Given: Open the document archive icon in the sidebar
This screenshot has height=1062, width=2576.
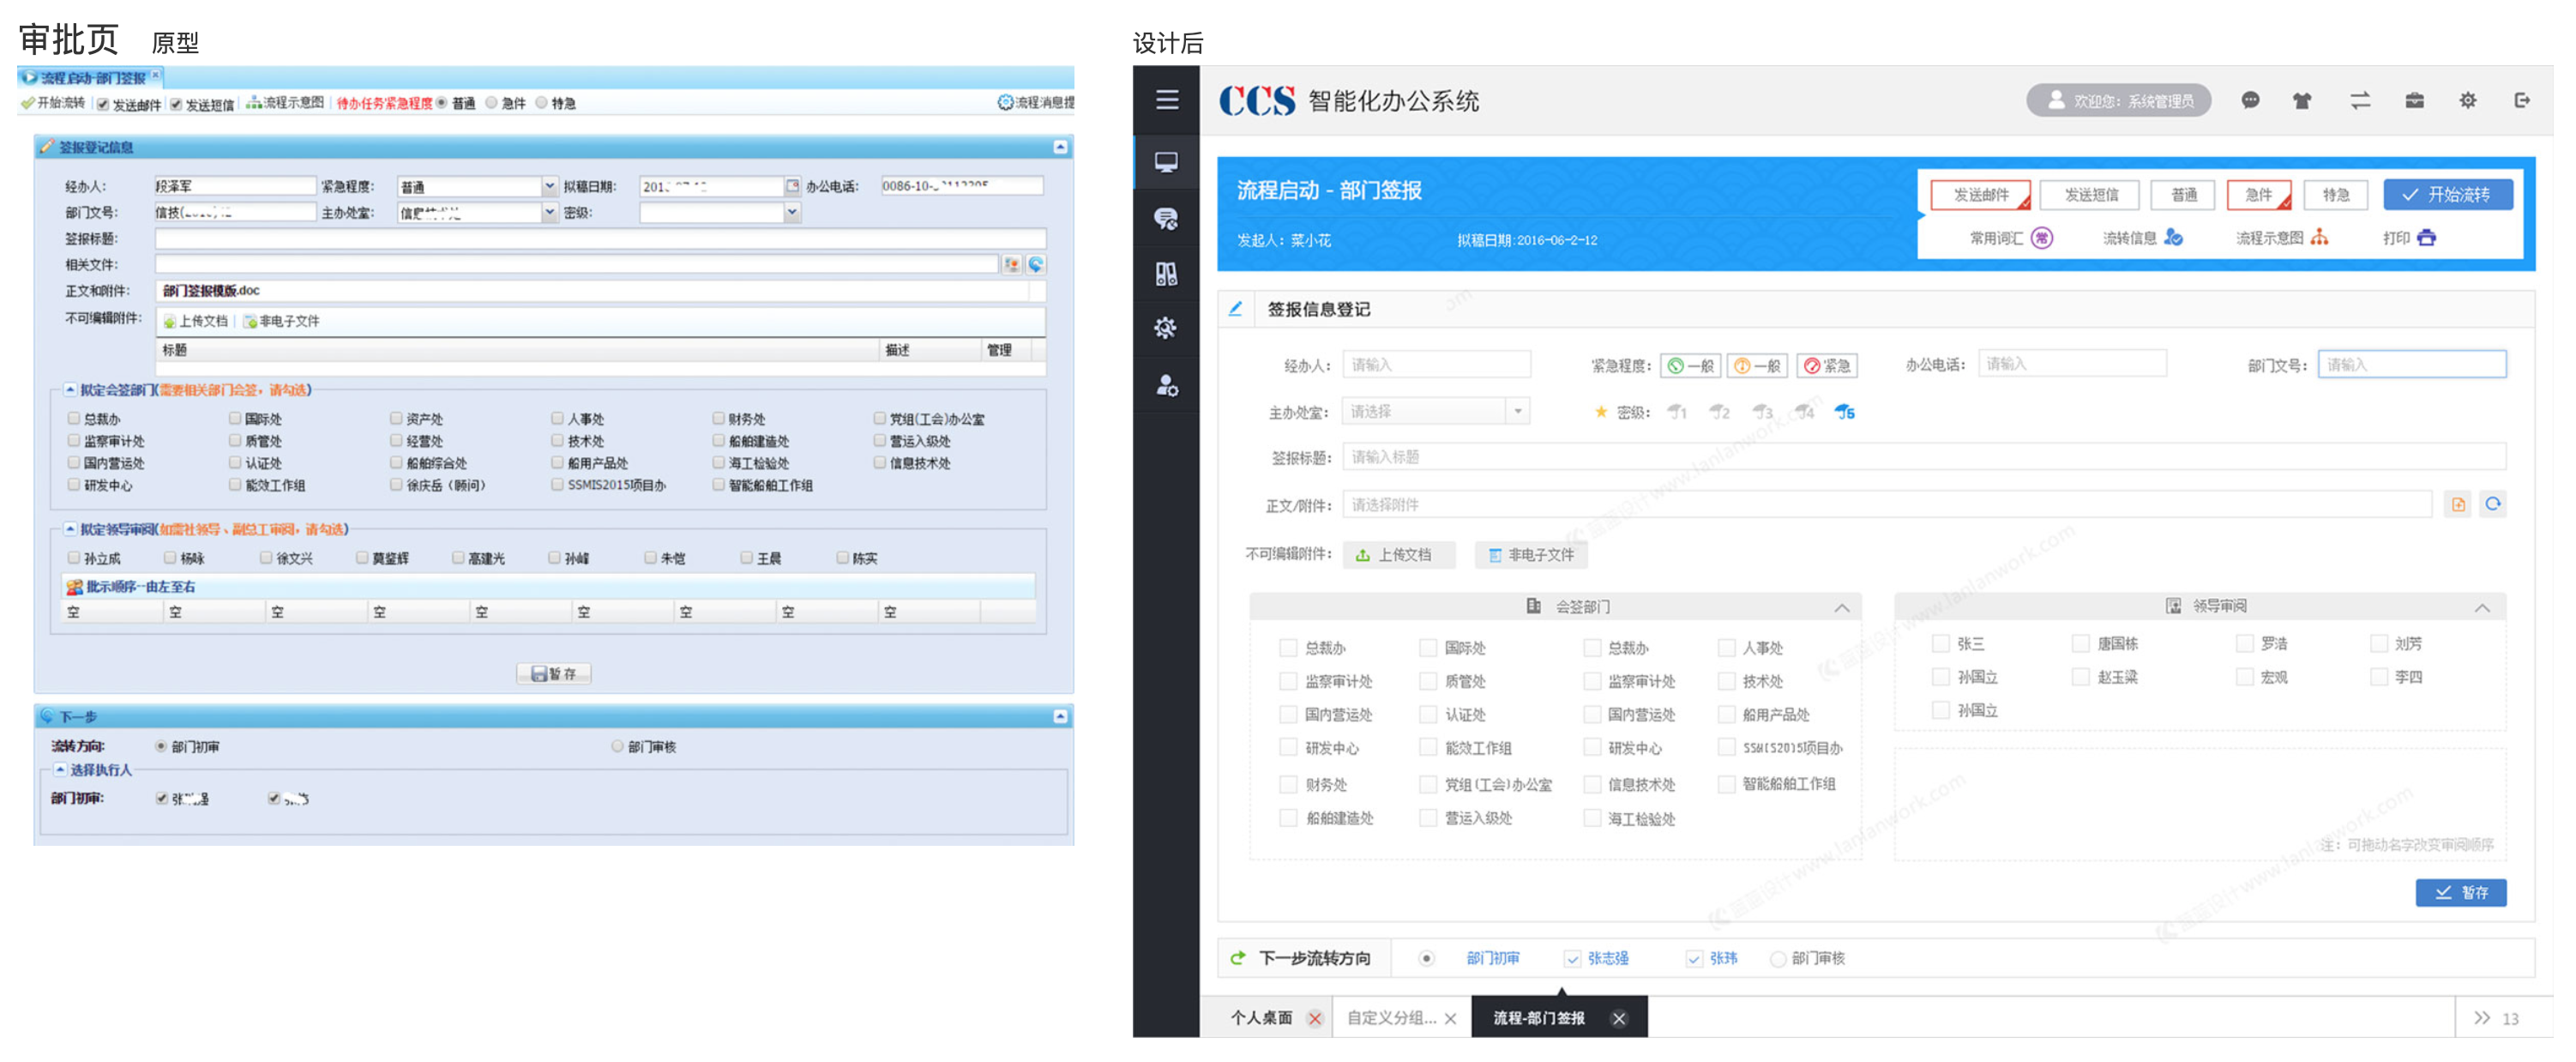Looking at the screenshot, I should [1168, 275].
